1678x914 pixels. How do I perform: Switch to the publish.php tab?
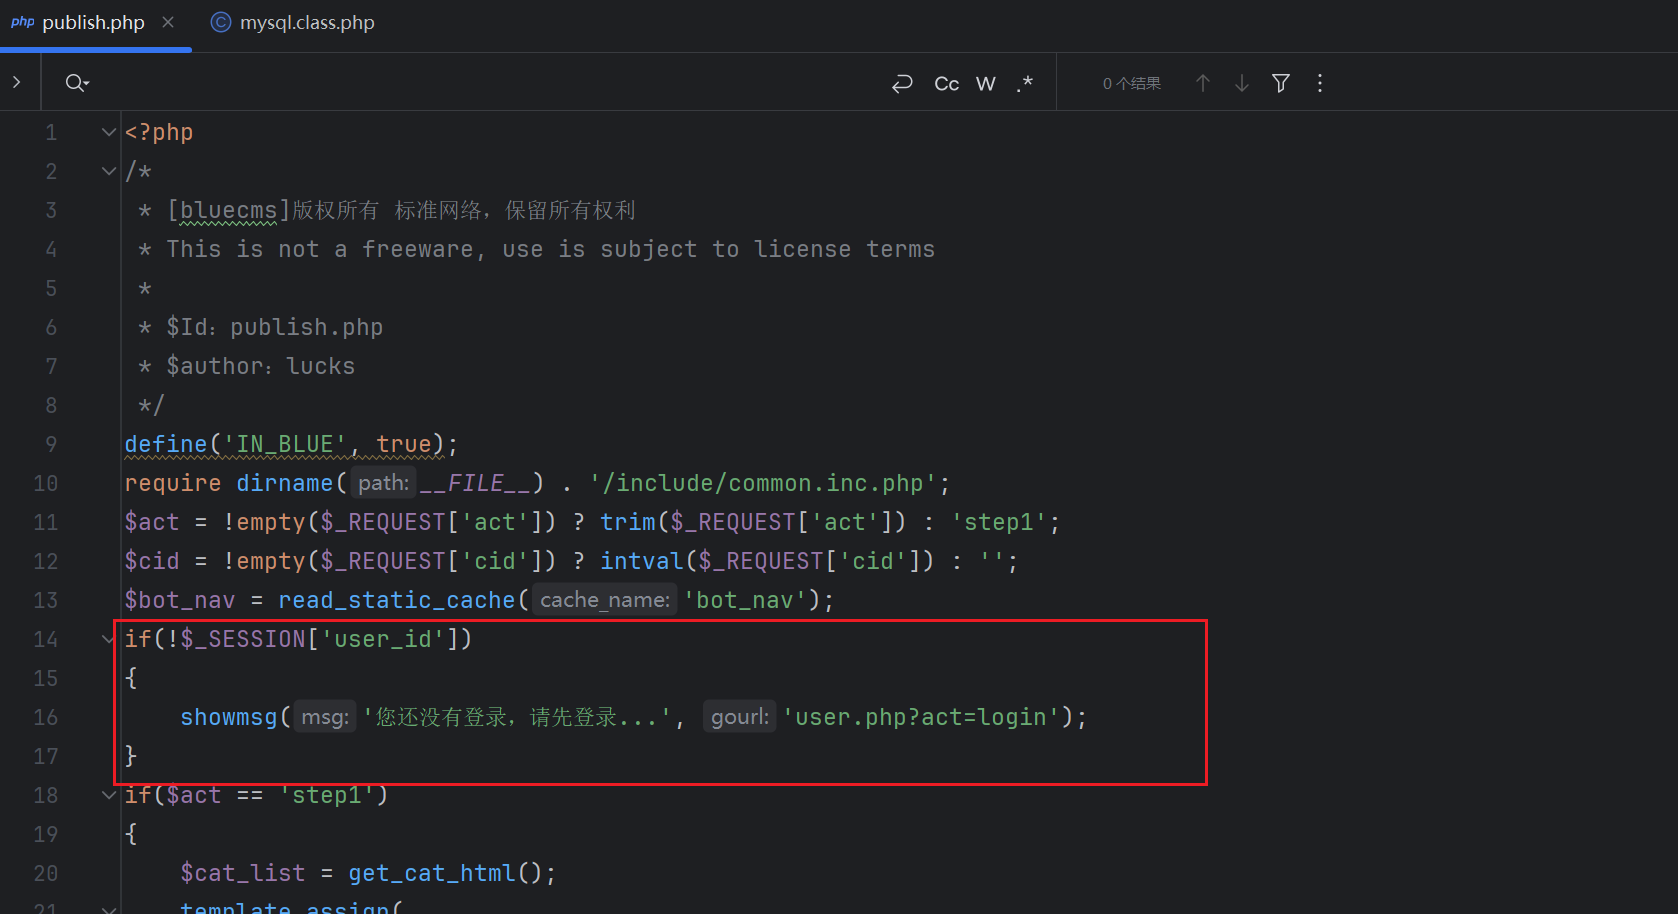click(93, 22)
